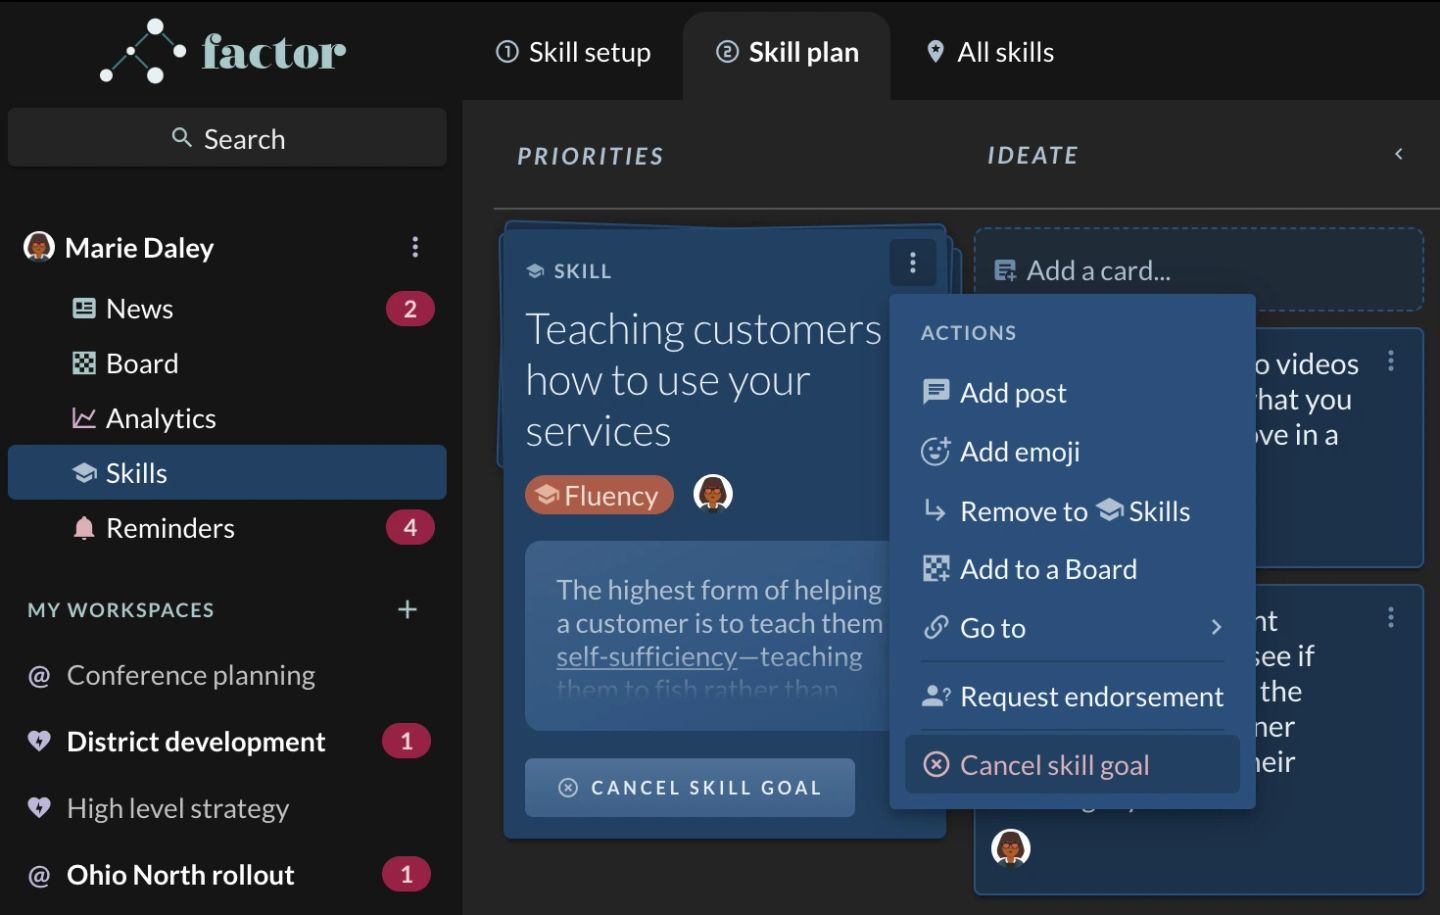Click the skill title Teaching customers how to use your services

click(703, 380)
